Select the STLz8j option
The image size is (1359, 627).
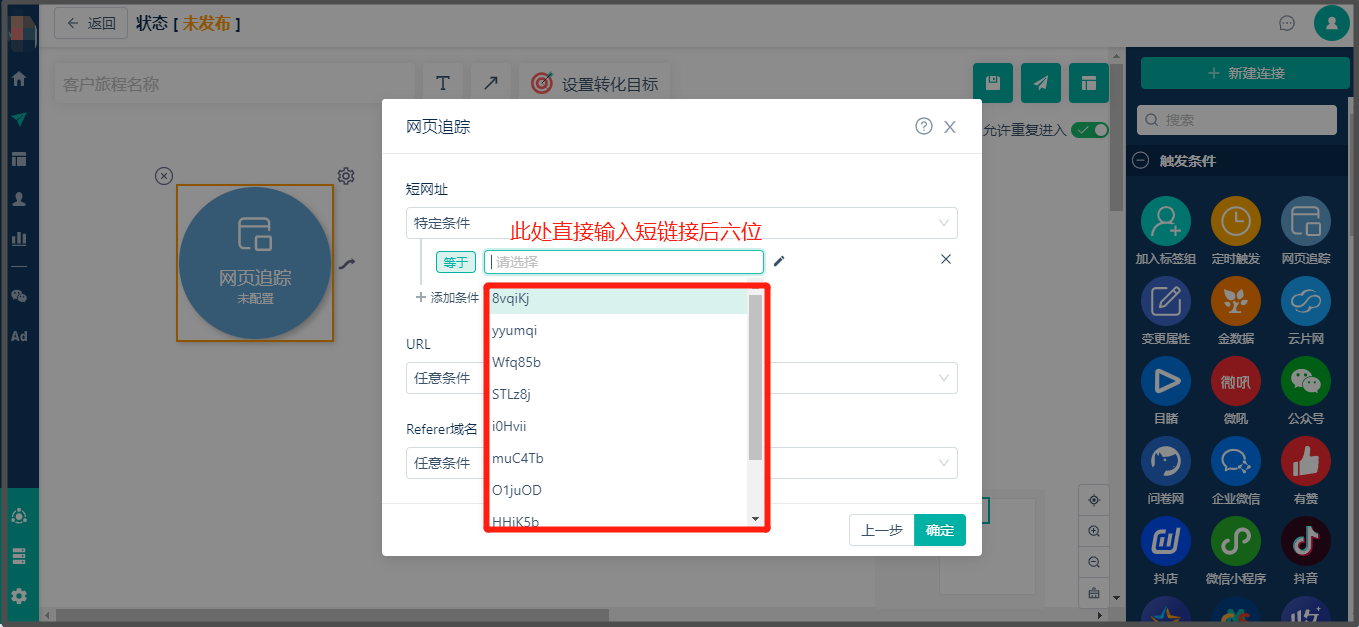click(618, 394)
